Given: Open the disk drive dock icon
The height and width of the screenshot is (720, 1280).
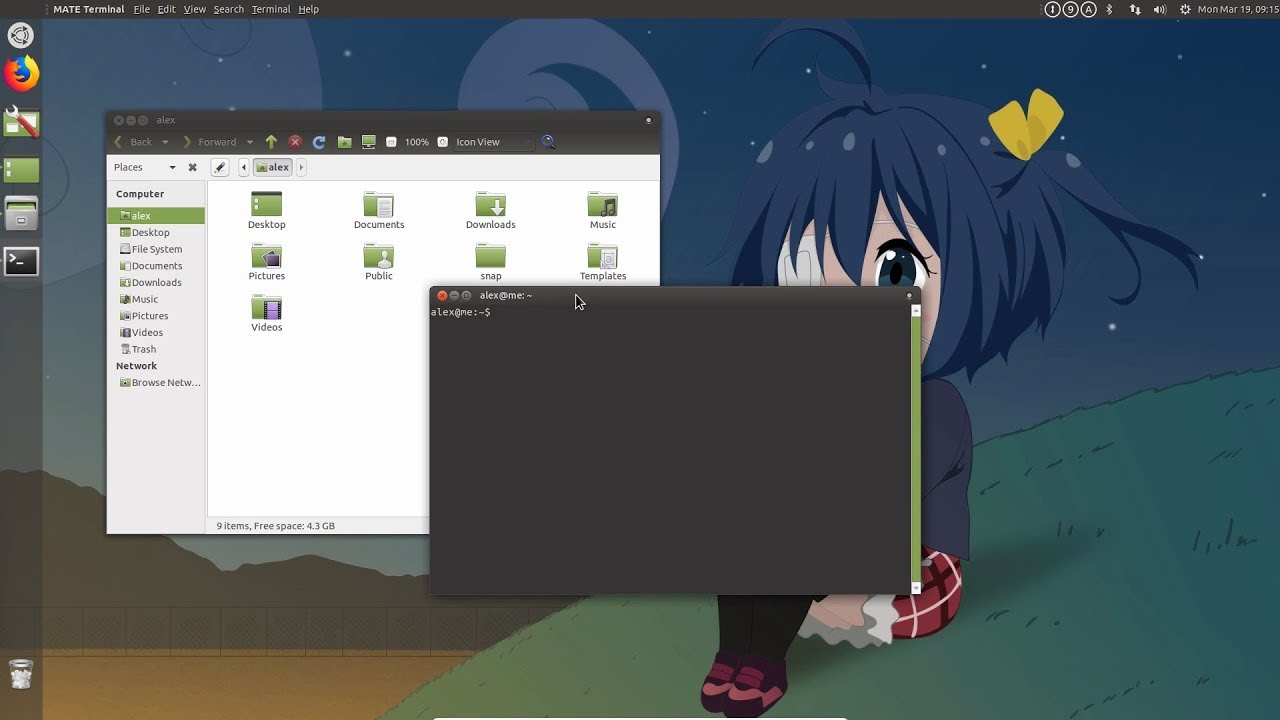Looking at the screenshot, I should [21, 214].
